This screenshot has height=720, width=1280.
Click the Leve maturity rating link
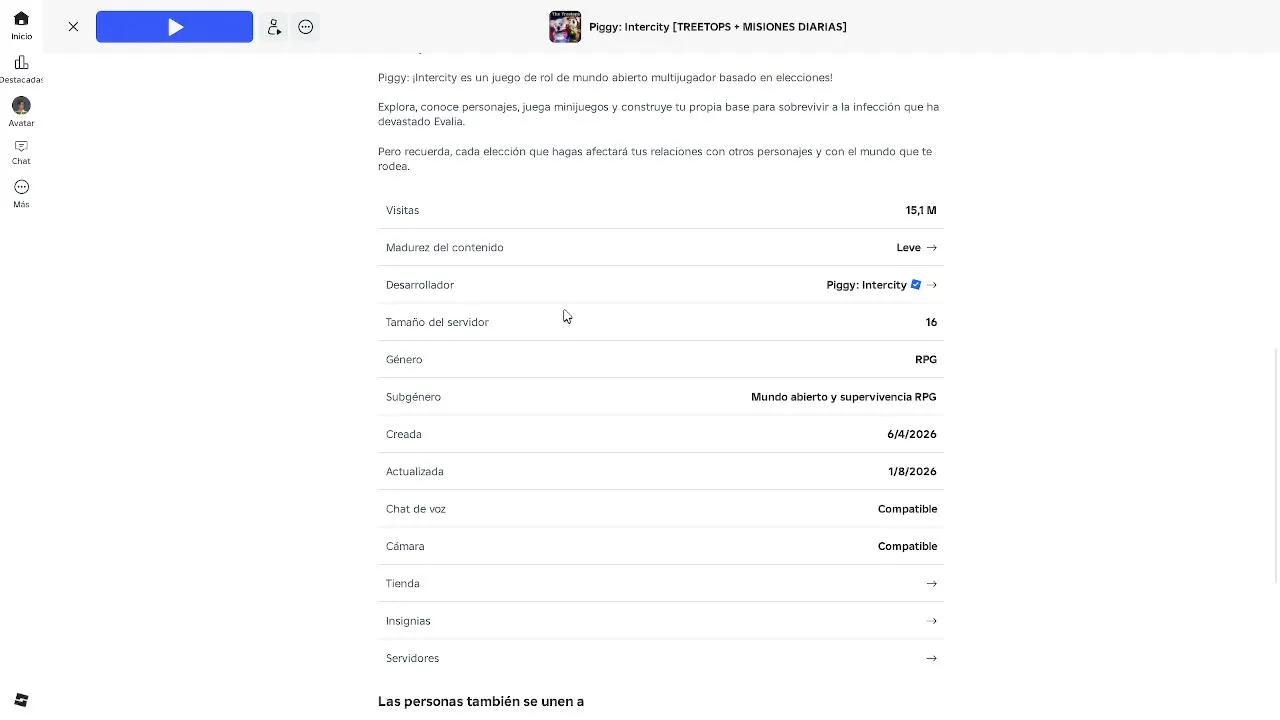908,248
